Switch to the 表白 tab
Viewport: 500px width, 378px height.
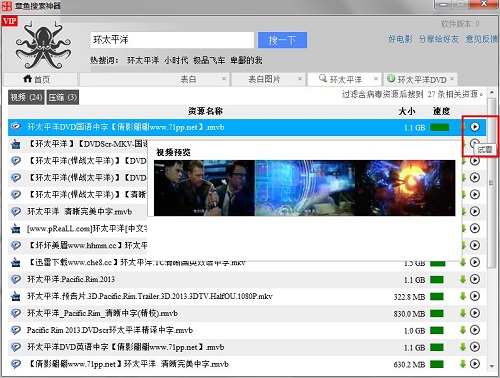click(155, 79)
